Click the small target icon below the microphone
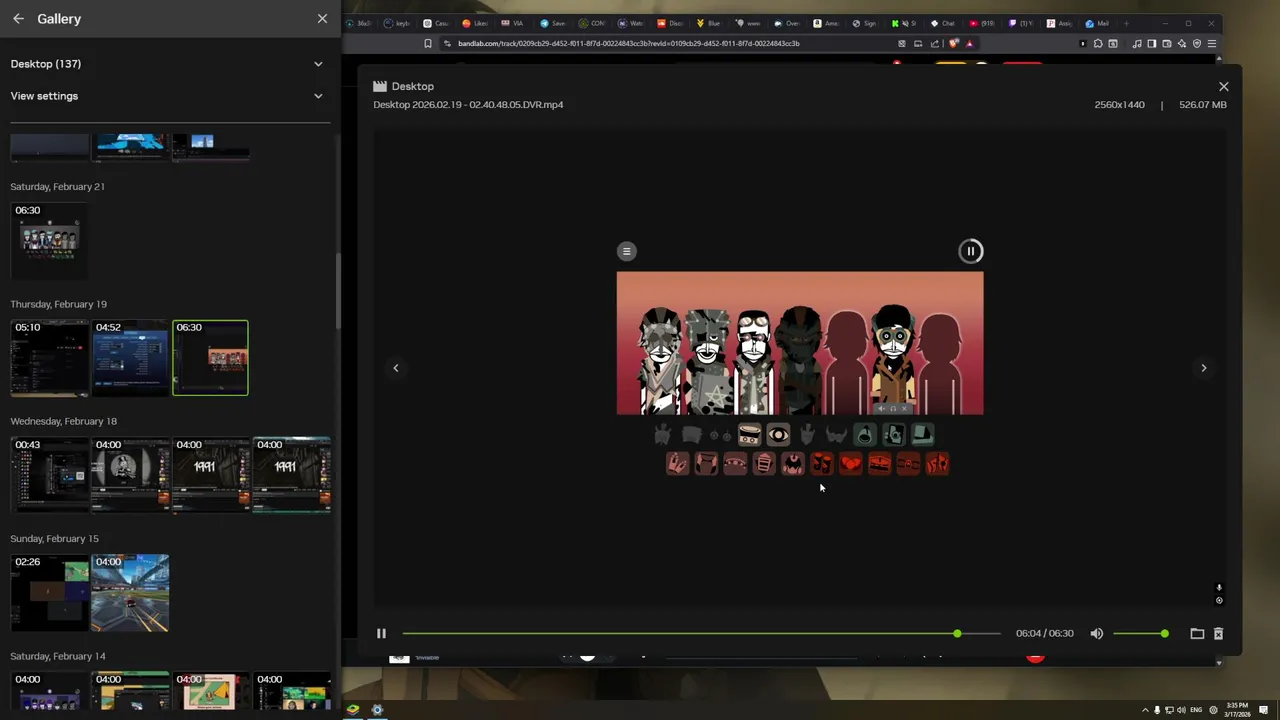Viewport: 1280px width, 720px height. coord(1218,601)
